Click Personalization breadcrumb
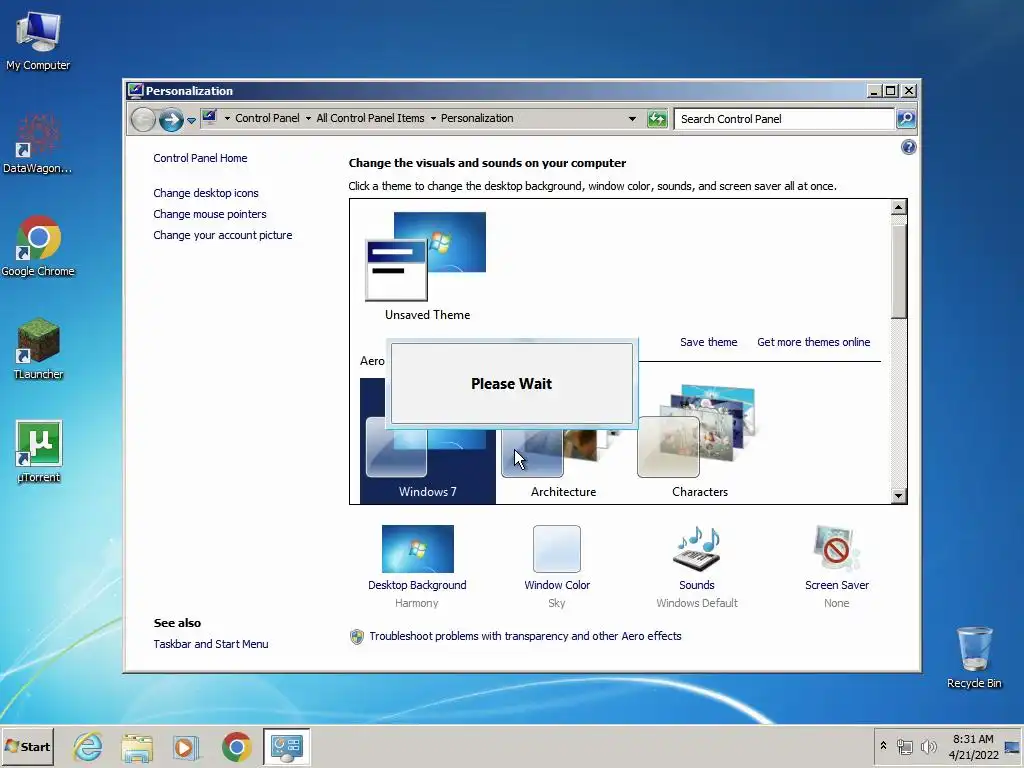Viewport: 1024px width, 768px height. click(x=477, y=118)
